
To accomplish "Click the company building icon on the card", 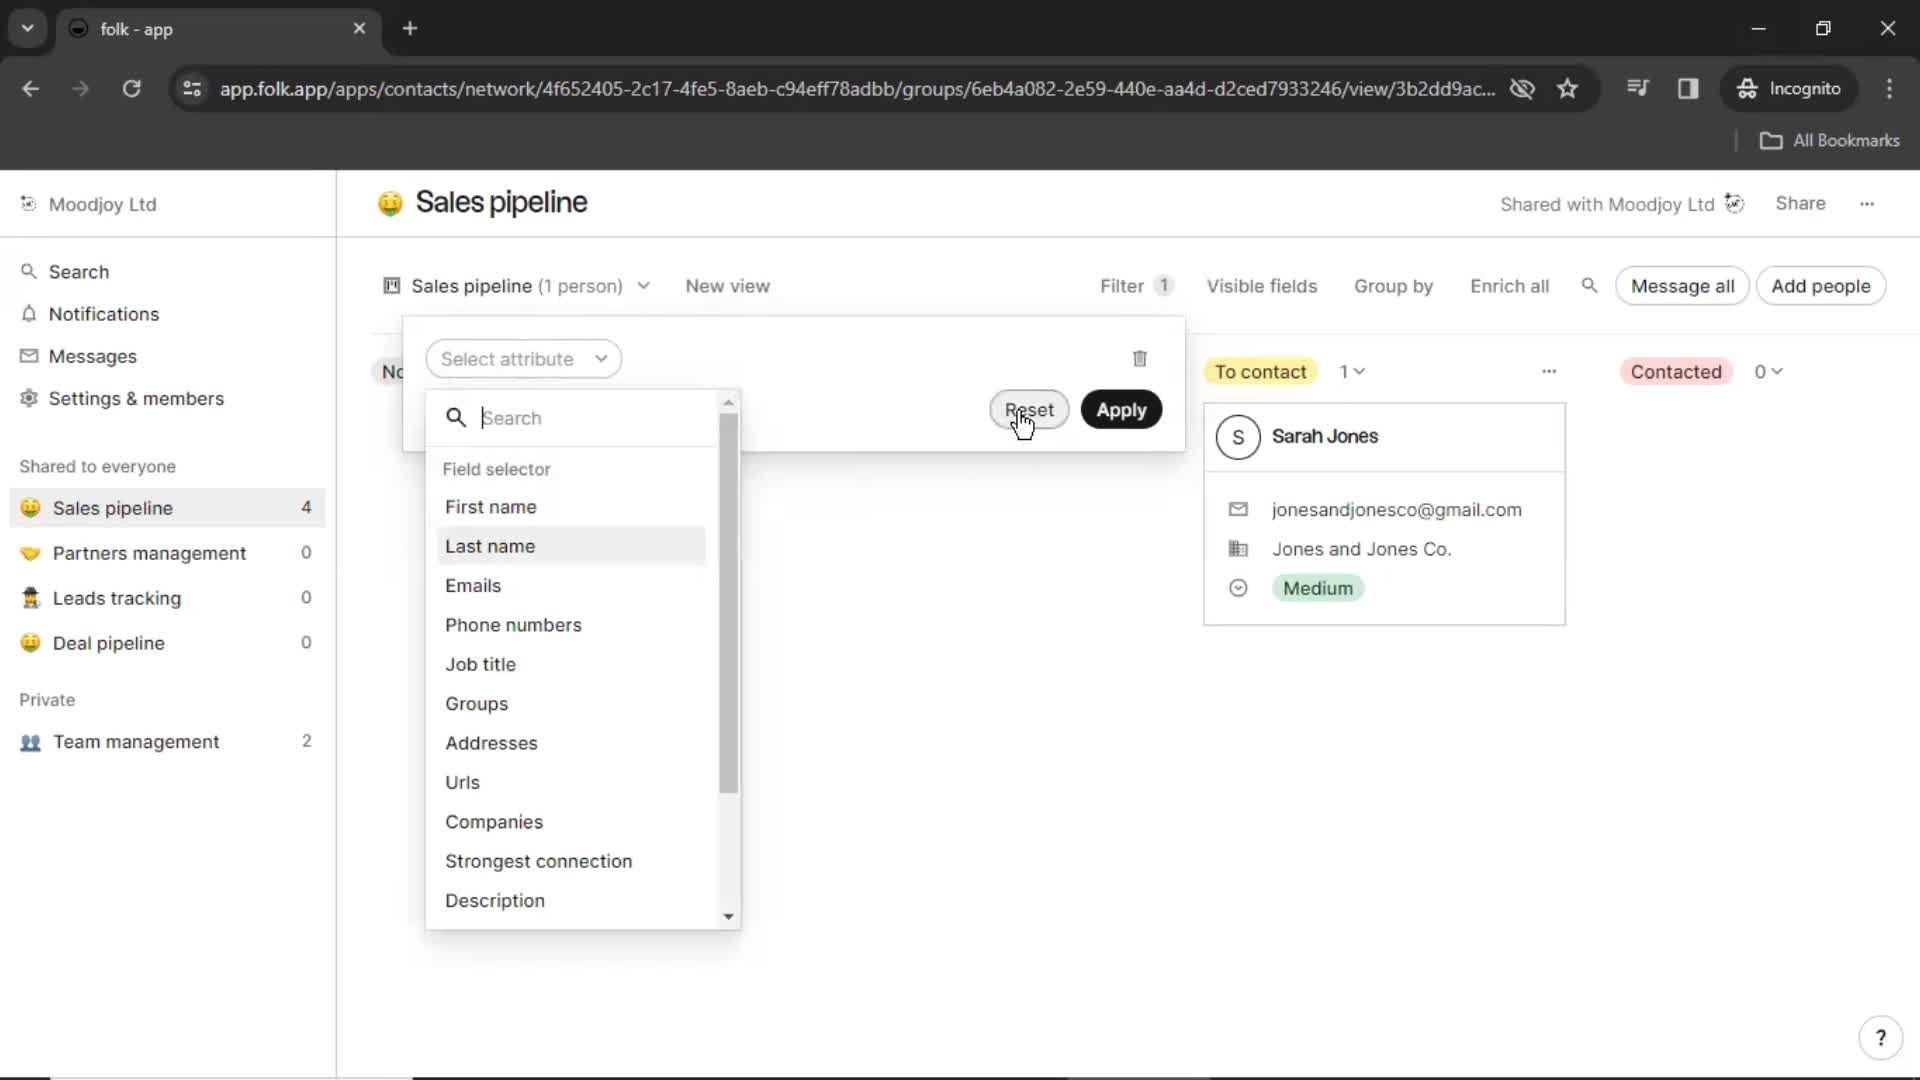I will (1238, 548).
